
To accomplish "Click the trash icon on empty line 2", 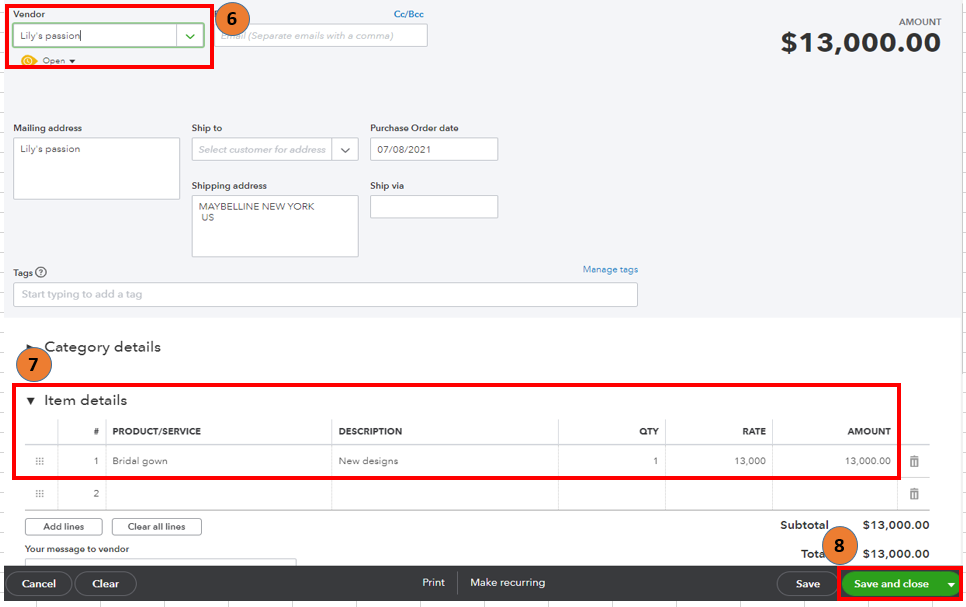I will [914, 492].
